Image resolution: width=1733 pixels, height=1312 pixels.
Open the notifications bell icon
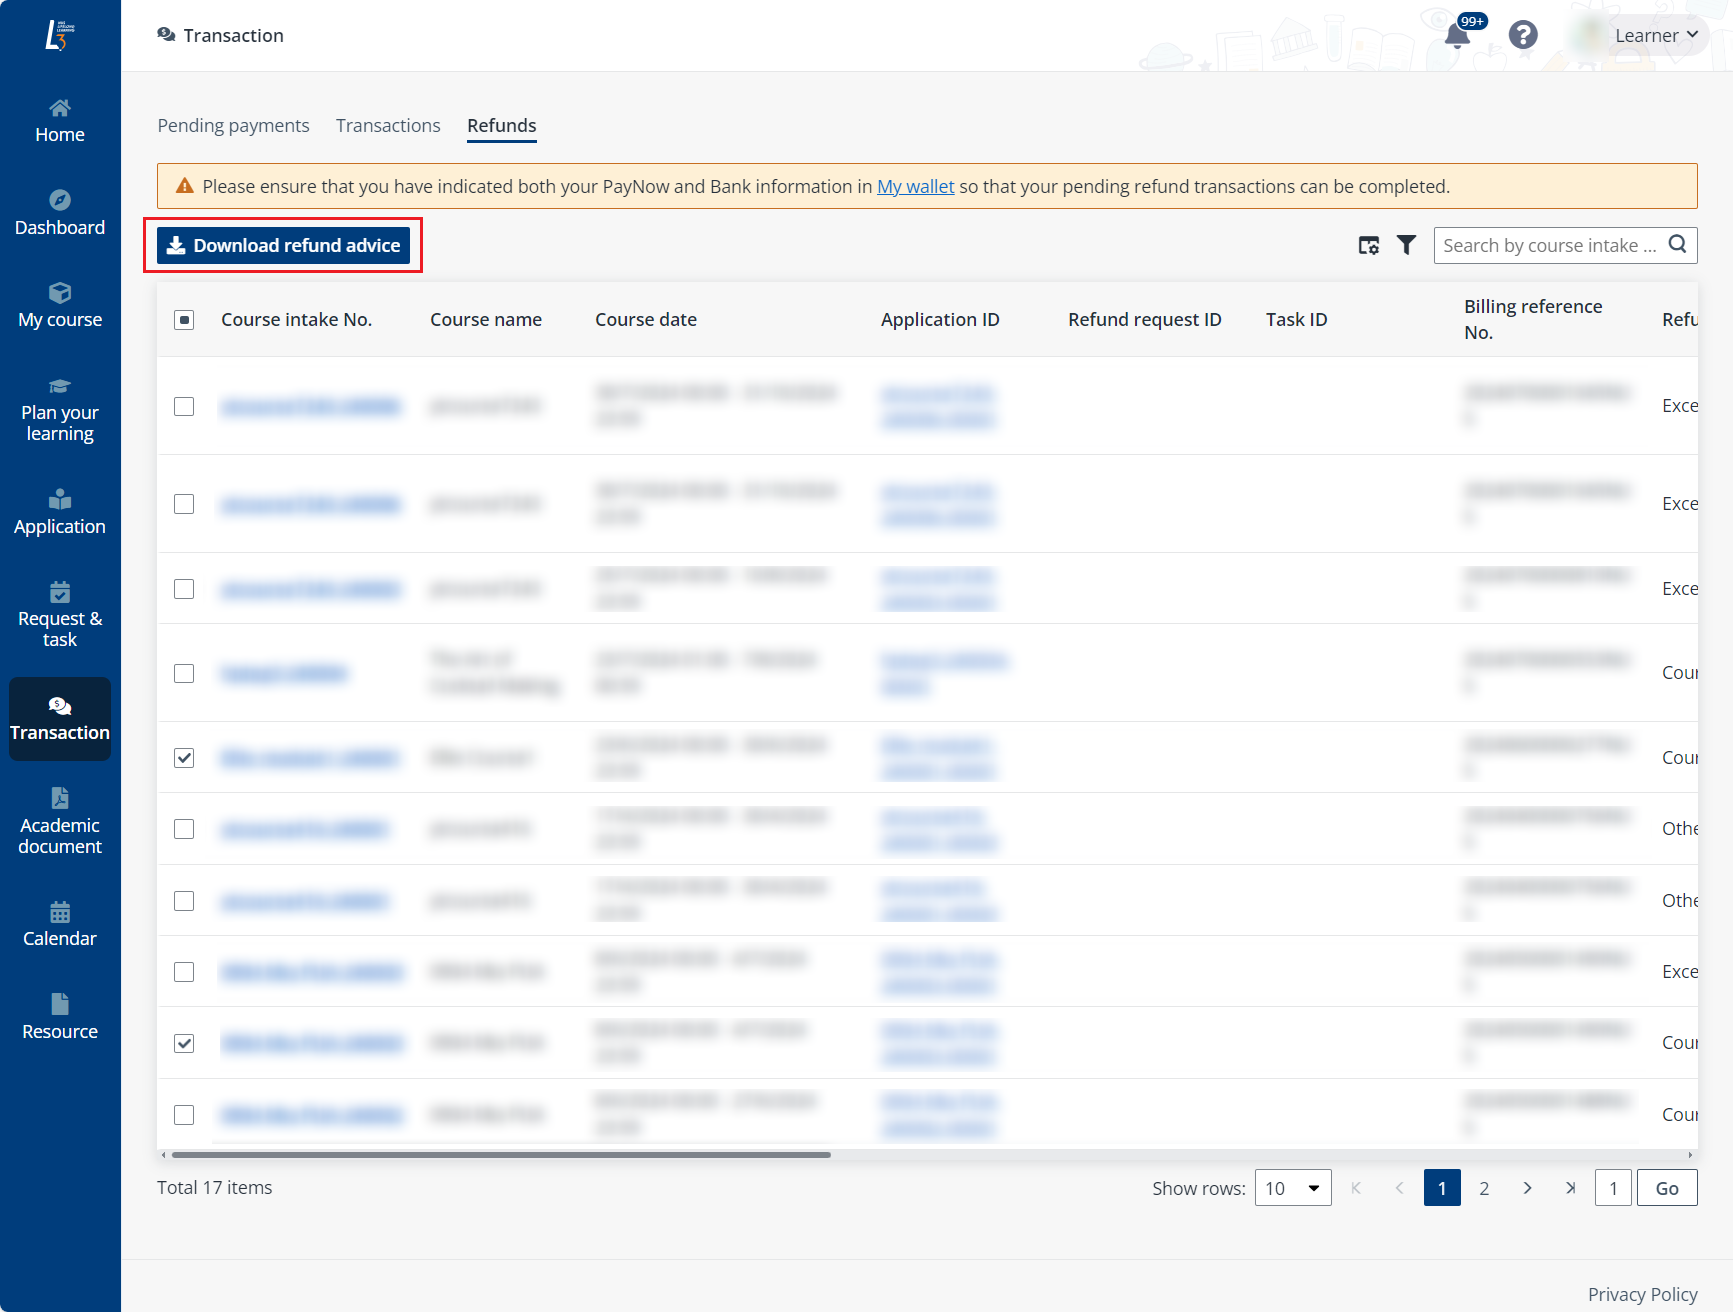pyautogui.click(x=1457, y=36)
